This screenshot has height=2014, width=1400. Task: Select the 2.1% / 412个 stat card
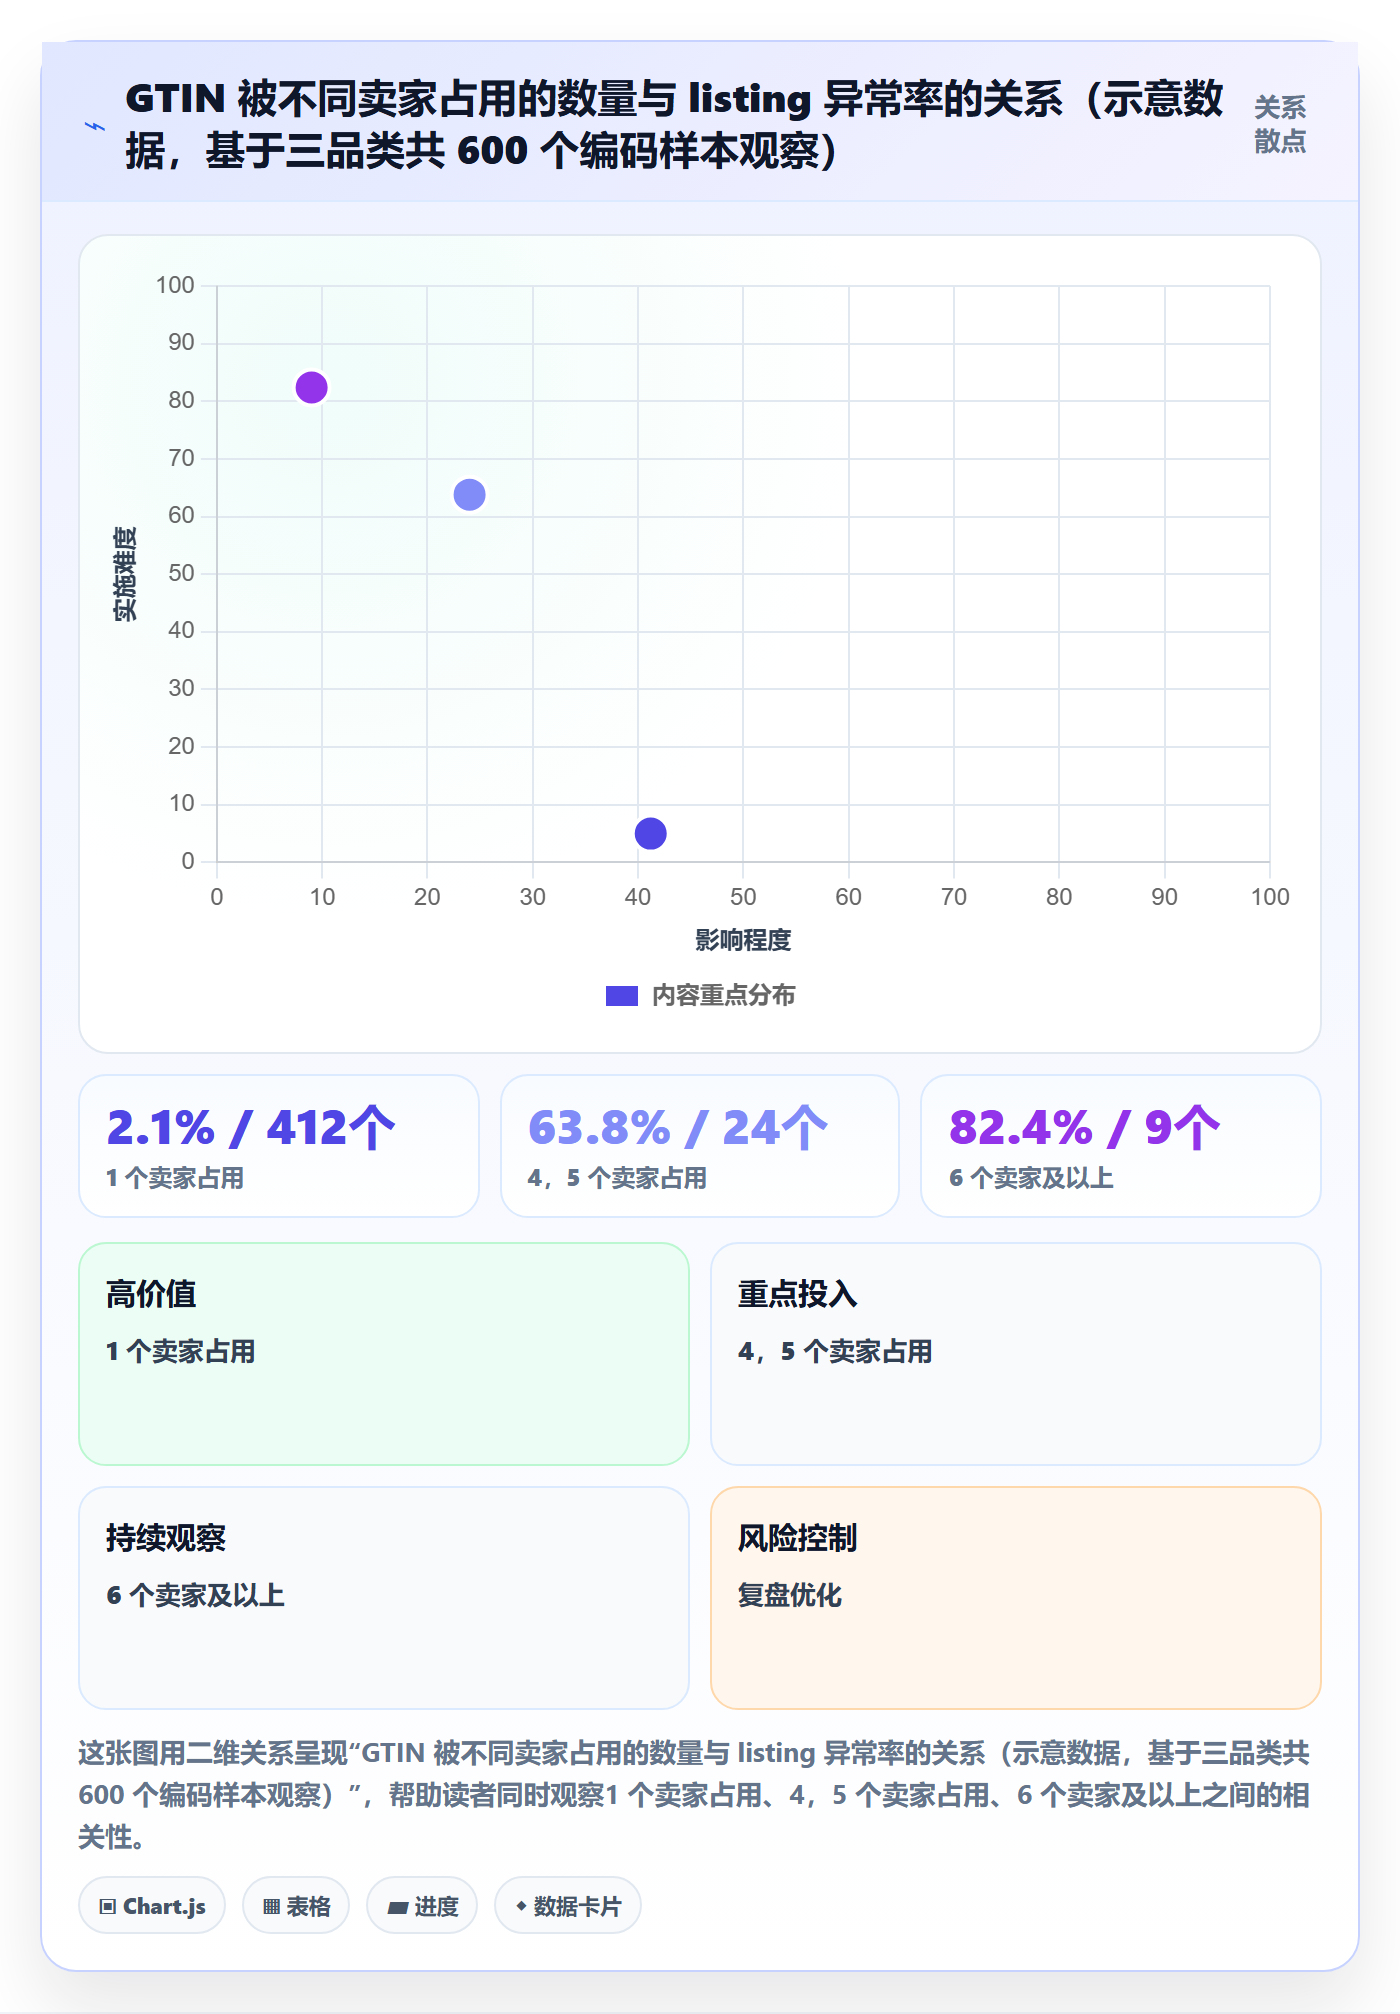pos(279,1146)
